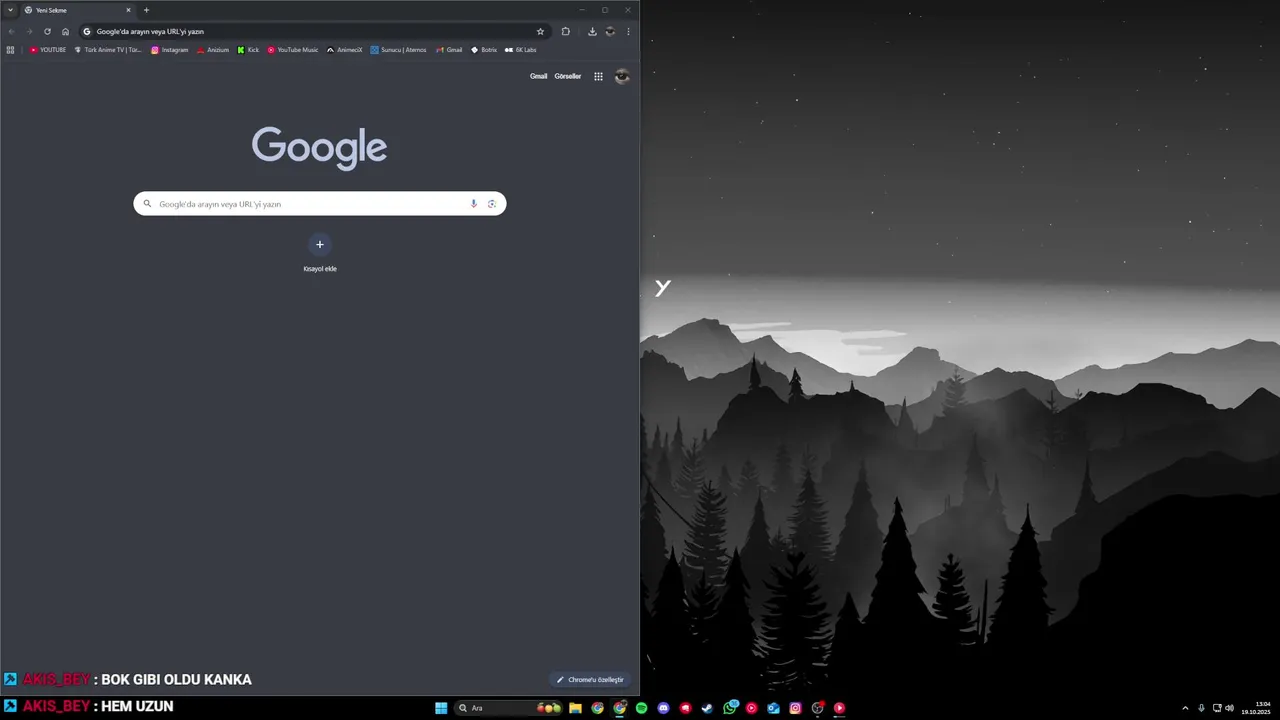Viewport: 1280px width, 720px height.
Task: Go to Chrome home page icon
Action: [66, 31]
